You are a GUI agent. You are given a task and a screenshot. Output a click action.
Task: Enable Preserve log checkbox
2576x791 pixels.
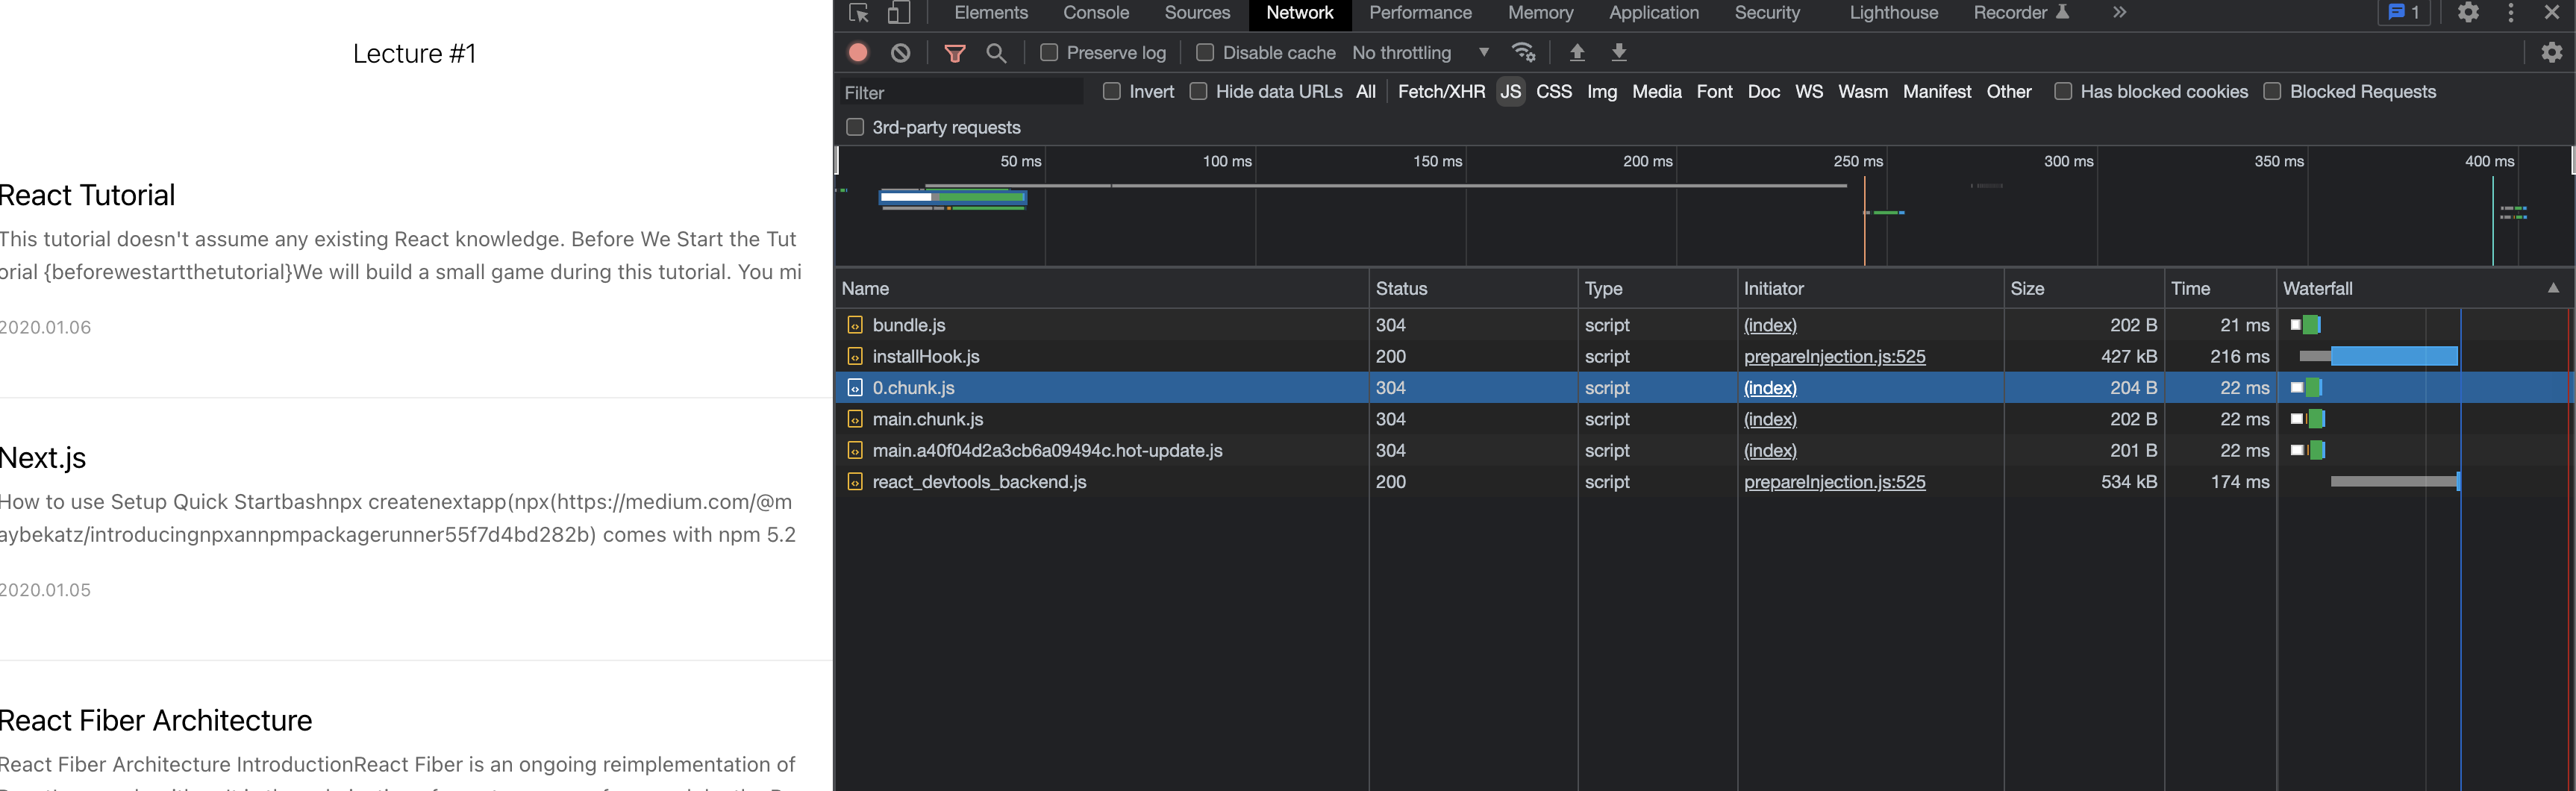(1049, 53)
